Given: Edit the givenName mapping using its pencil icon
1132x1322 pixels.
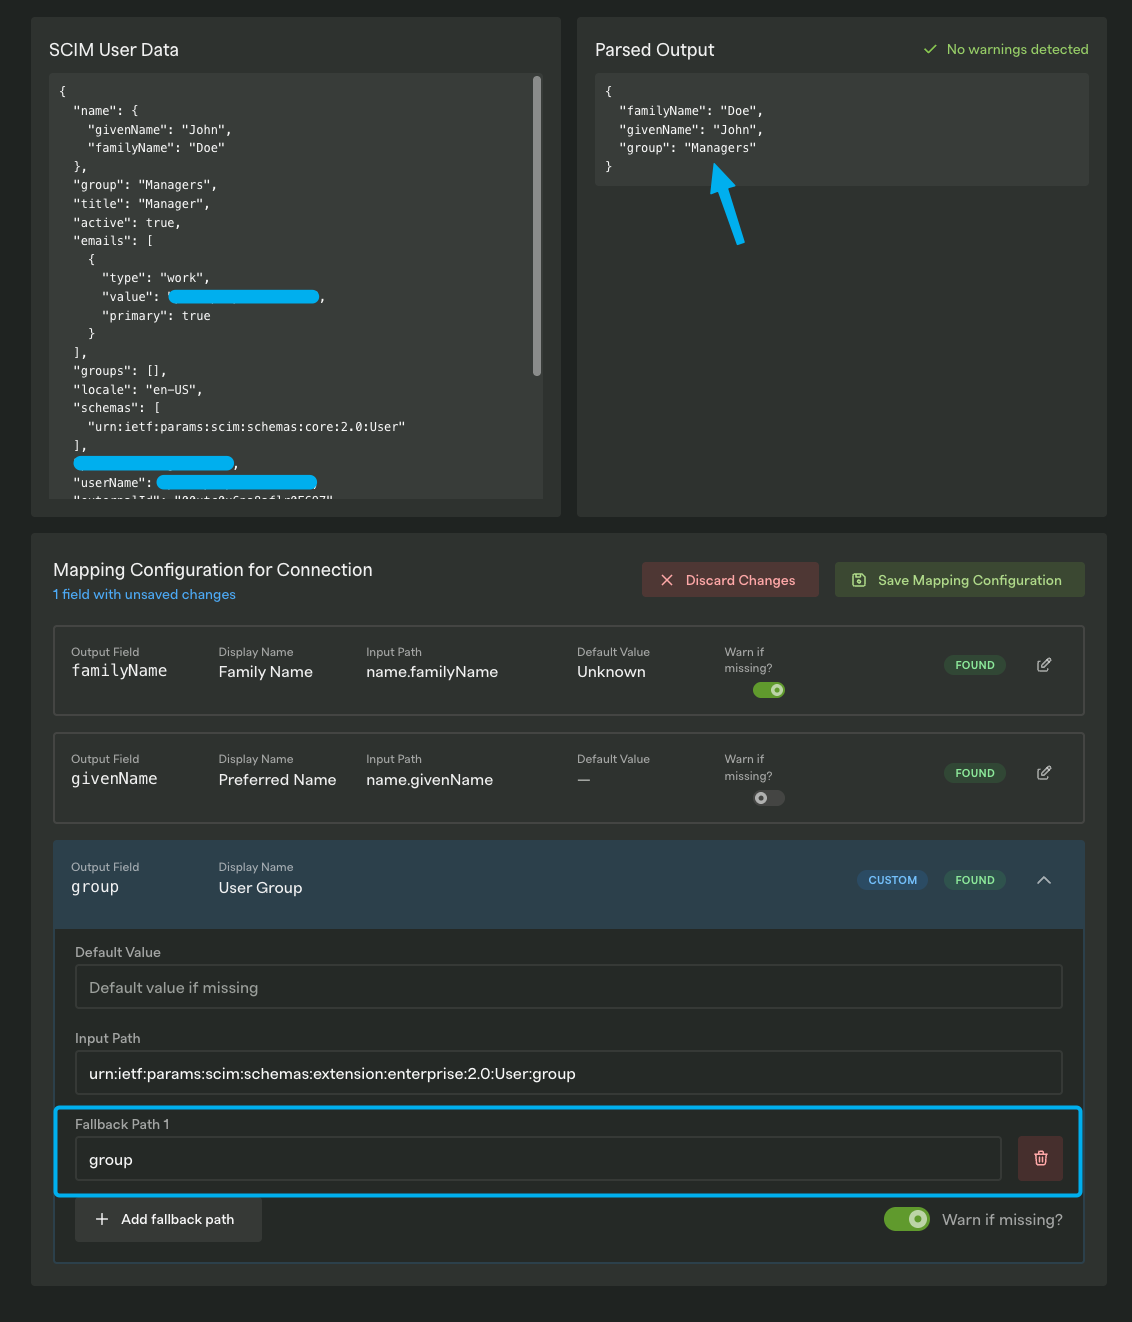Looking at the screenshot, I should click(1043, 772).
